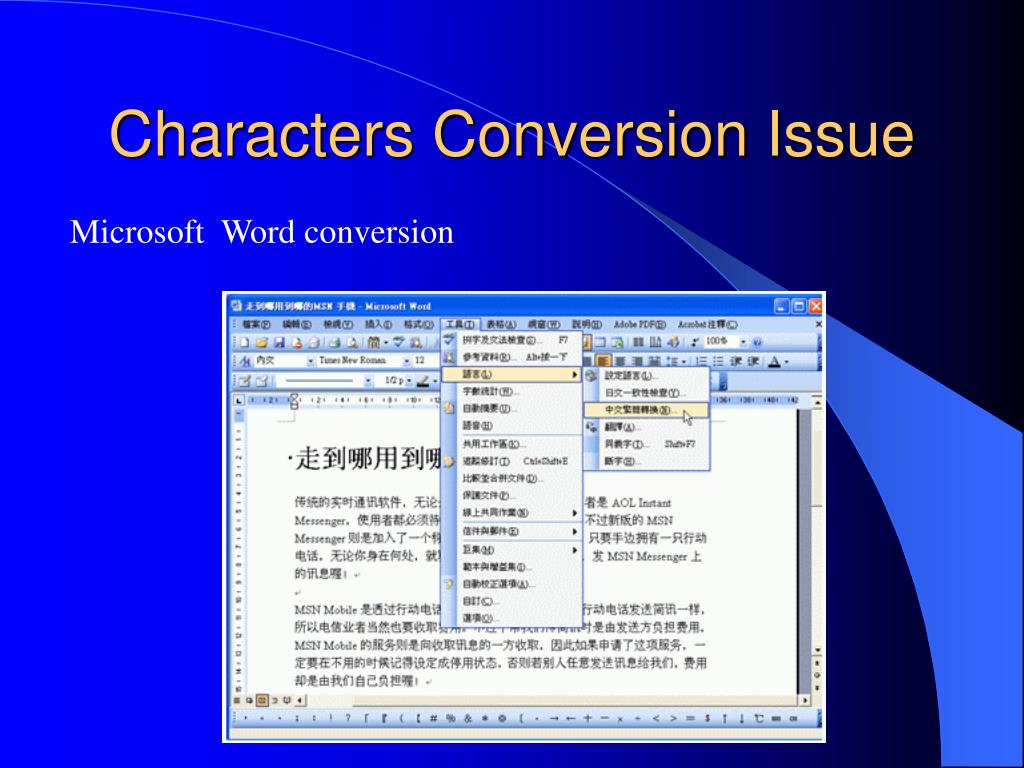Open the 插入(I) Insert menu

click(x=378, y=324)
